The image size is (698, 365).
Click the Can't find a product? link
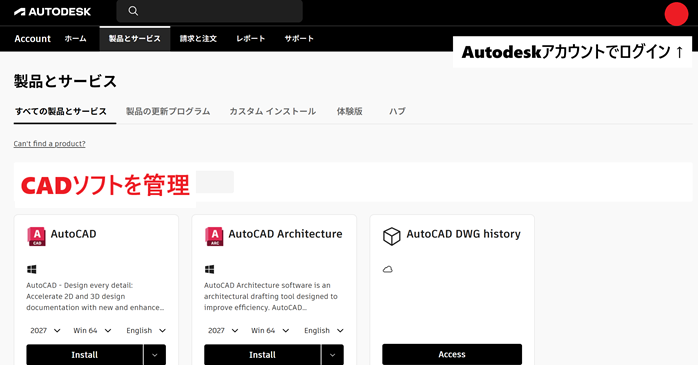[x=49, y=144]
